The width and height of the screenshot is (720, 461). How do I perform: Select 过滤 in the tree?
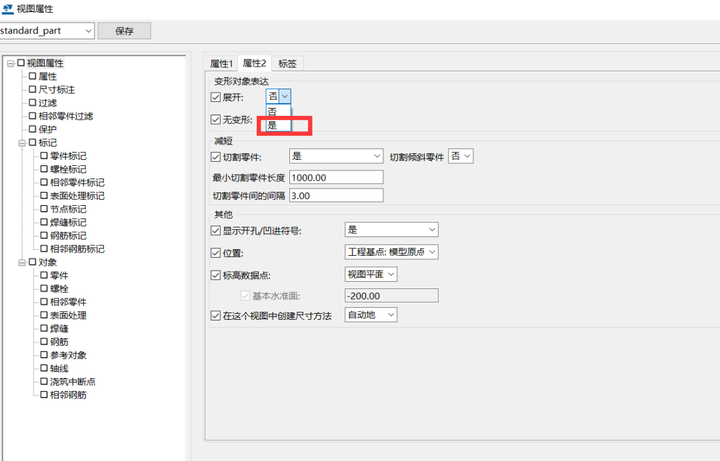pos(48,103)
